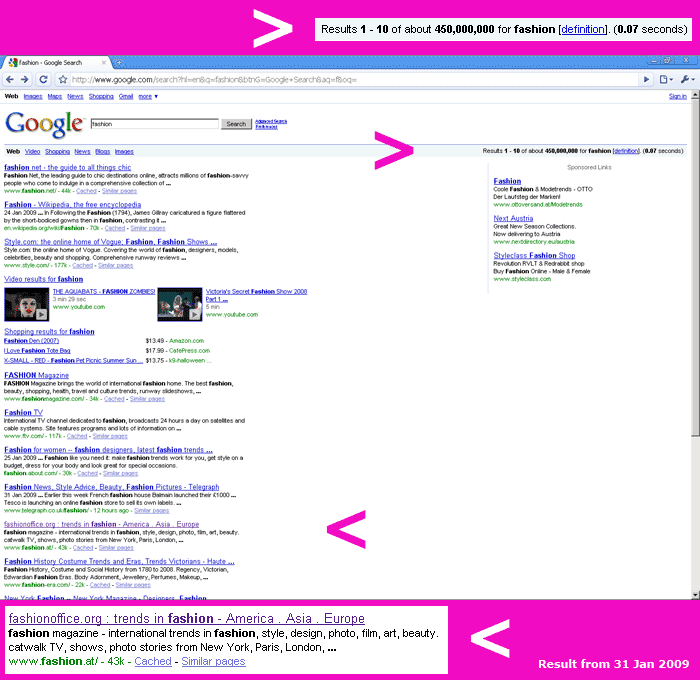This screenshot has height=680, width=700.
Task: Open 'Fashion TV' search result
Action: click(24, 413)
